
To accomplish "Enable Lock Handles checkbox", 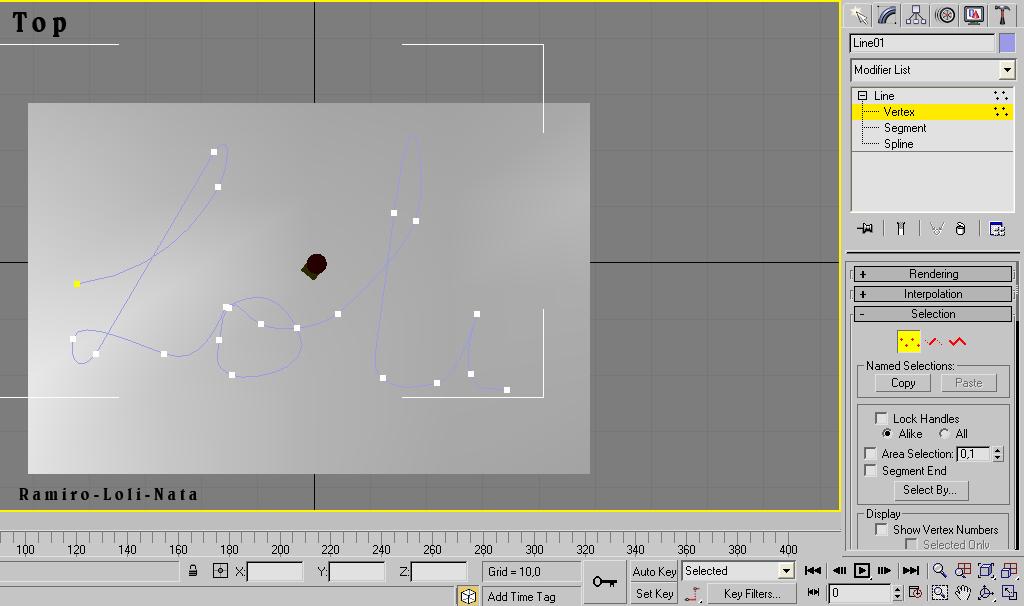I will pyautogui.click(x=881, y=418).
